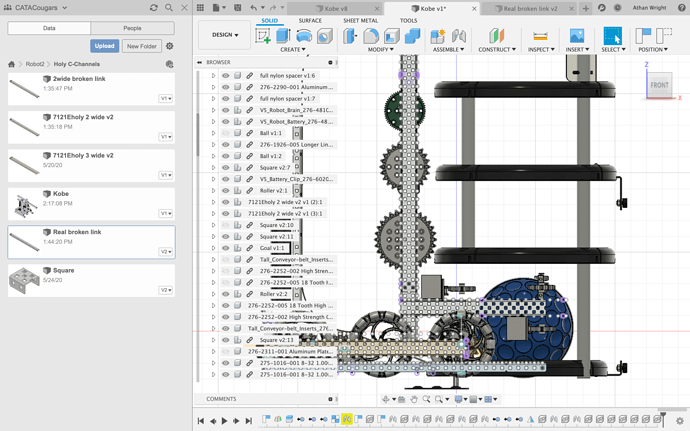
Task: Refresh the data panel
Action: coord(153,8)
